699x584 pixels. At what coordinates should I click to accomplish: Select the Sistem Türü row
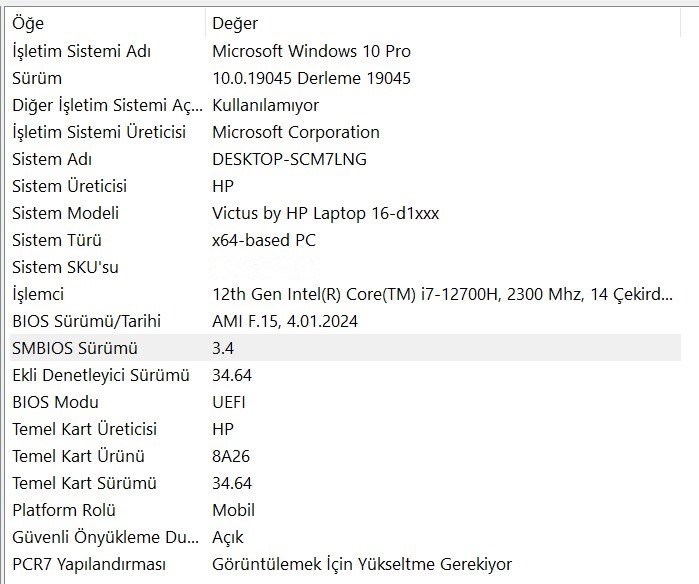57,240
